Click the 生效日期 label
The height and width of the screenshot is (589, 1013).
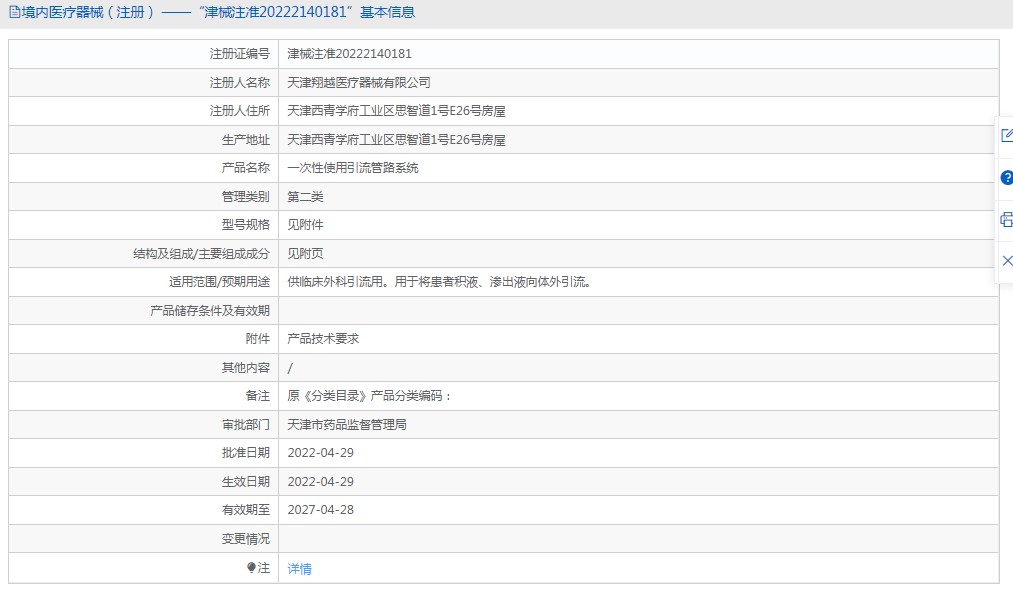tap(245, 481)
